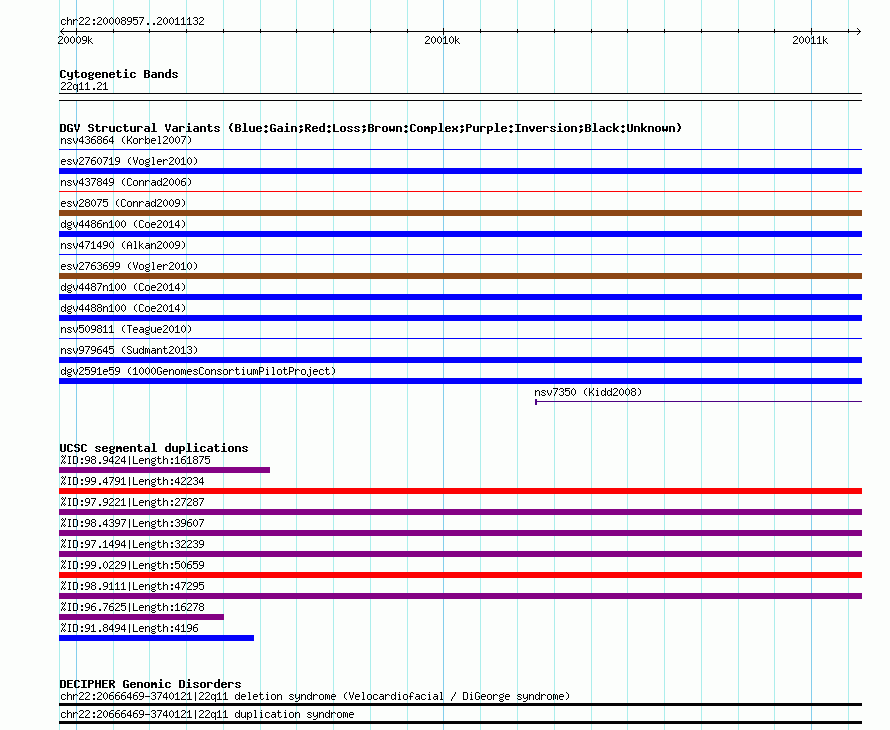Click the 20010k ruler tick label
This screenshot has width=890, height=730.
coord(442,40)
